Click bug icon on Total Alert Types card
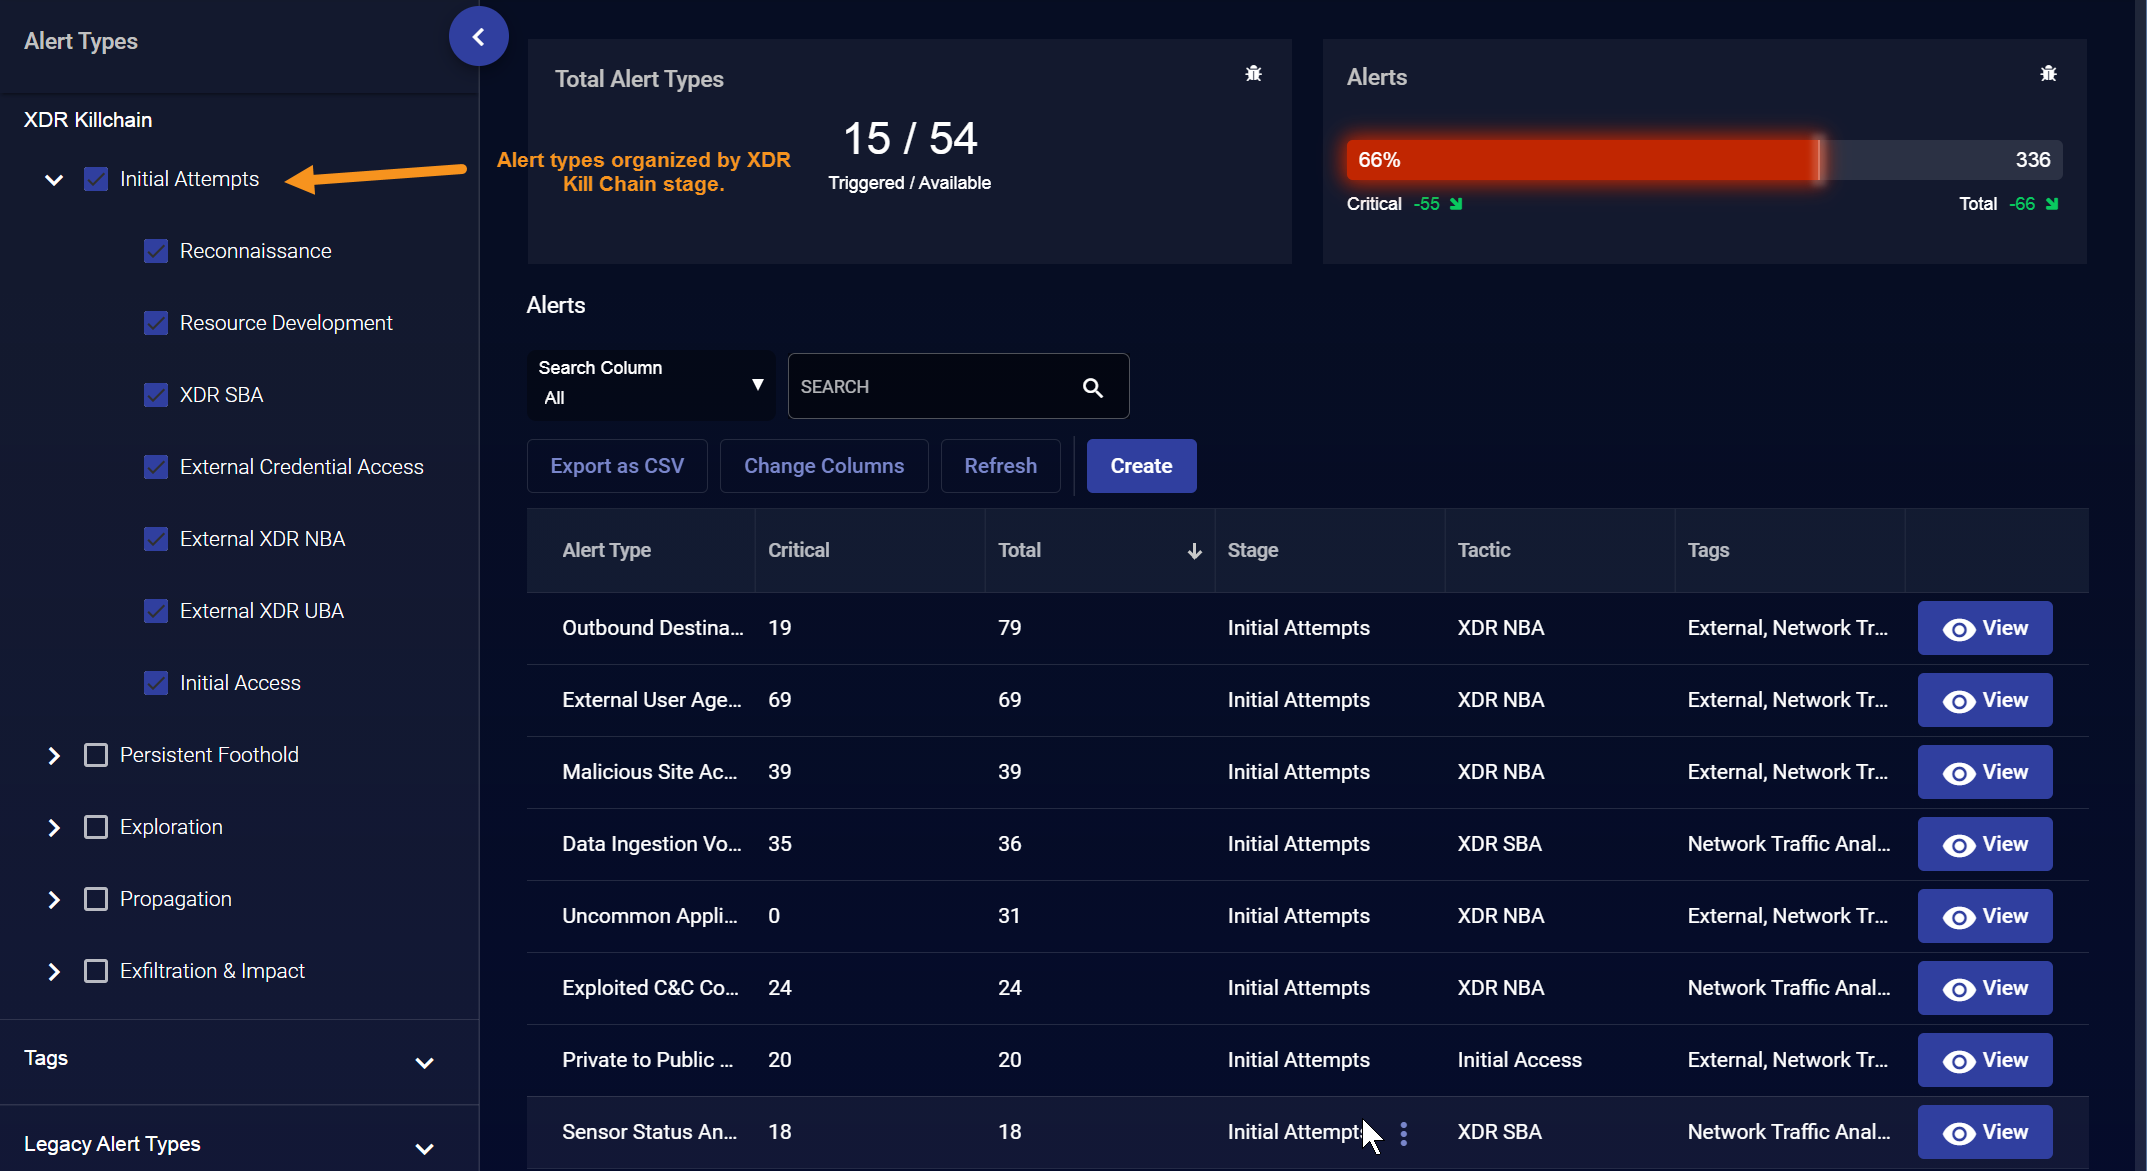 point(1253,74)
